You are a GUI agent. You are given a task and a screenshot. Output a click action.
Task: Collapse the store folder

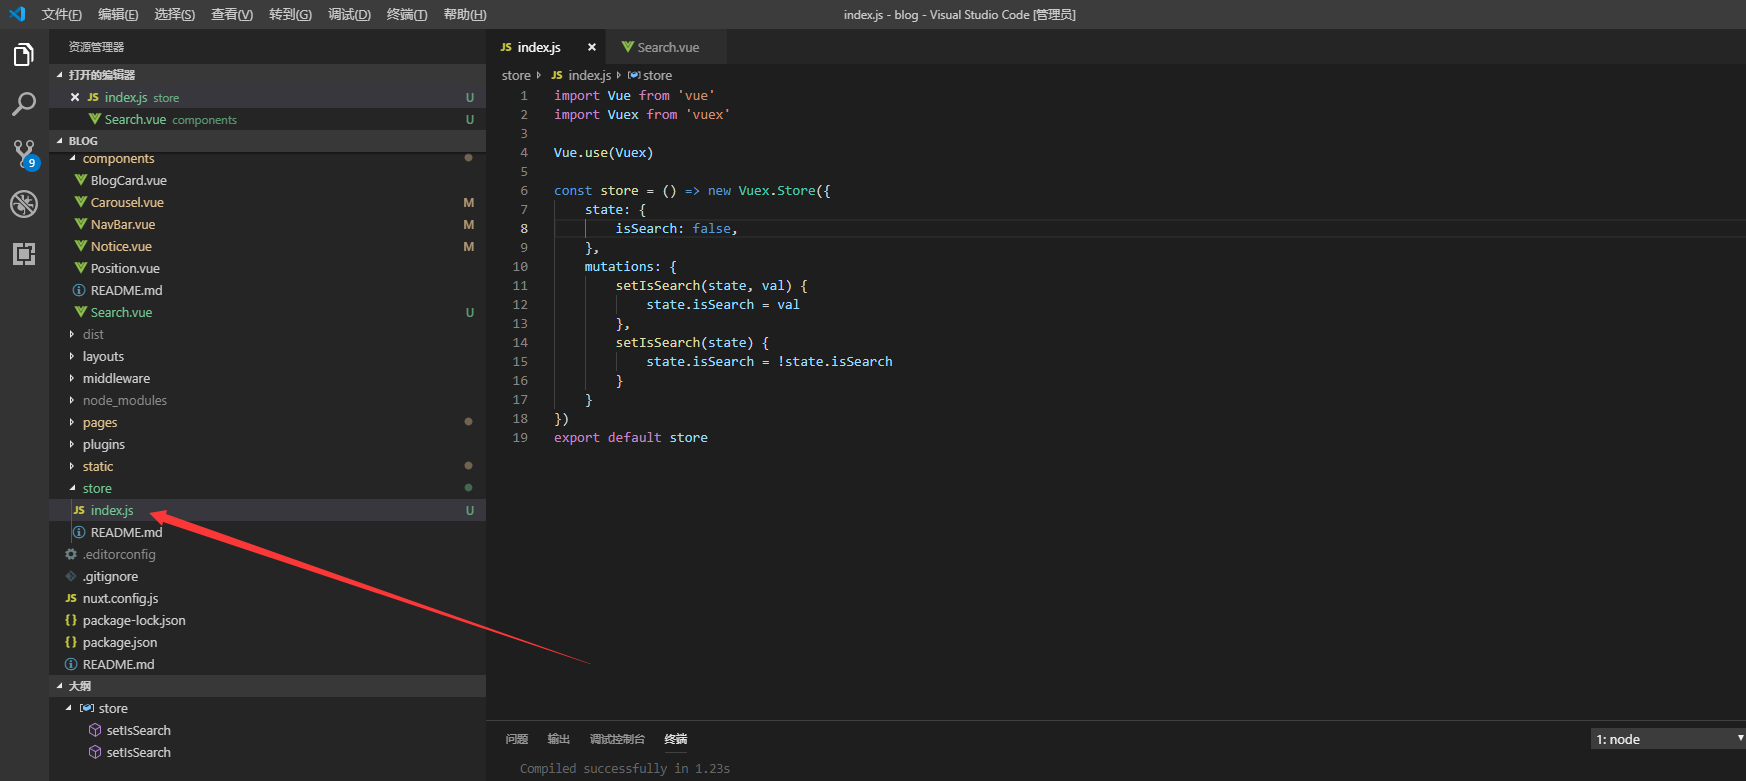tap(72, 488)
